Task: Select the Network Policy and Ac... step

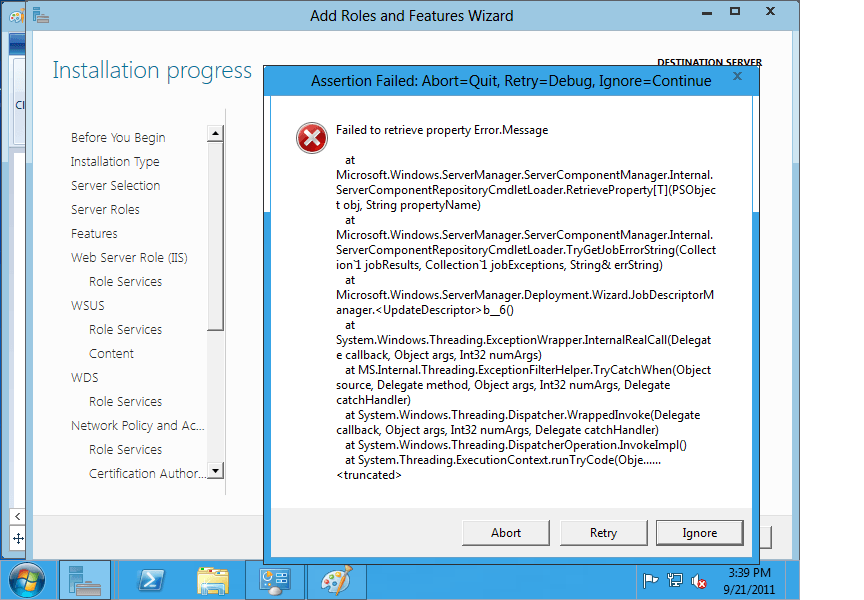Action: (138, 425)
